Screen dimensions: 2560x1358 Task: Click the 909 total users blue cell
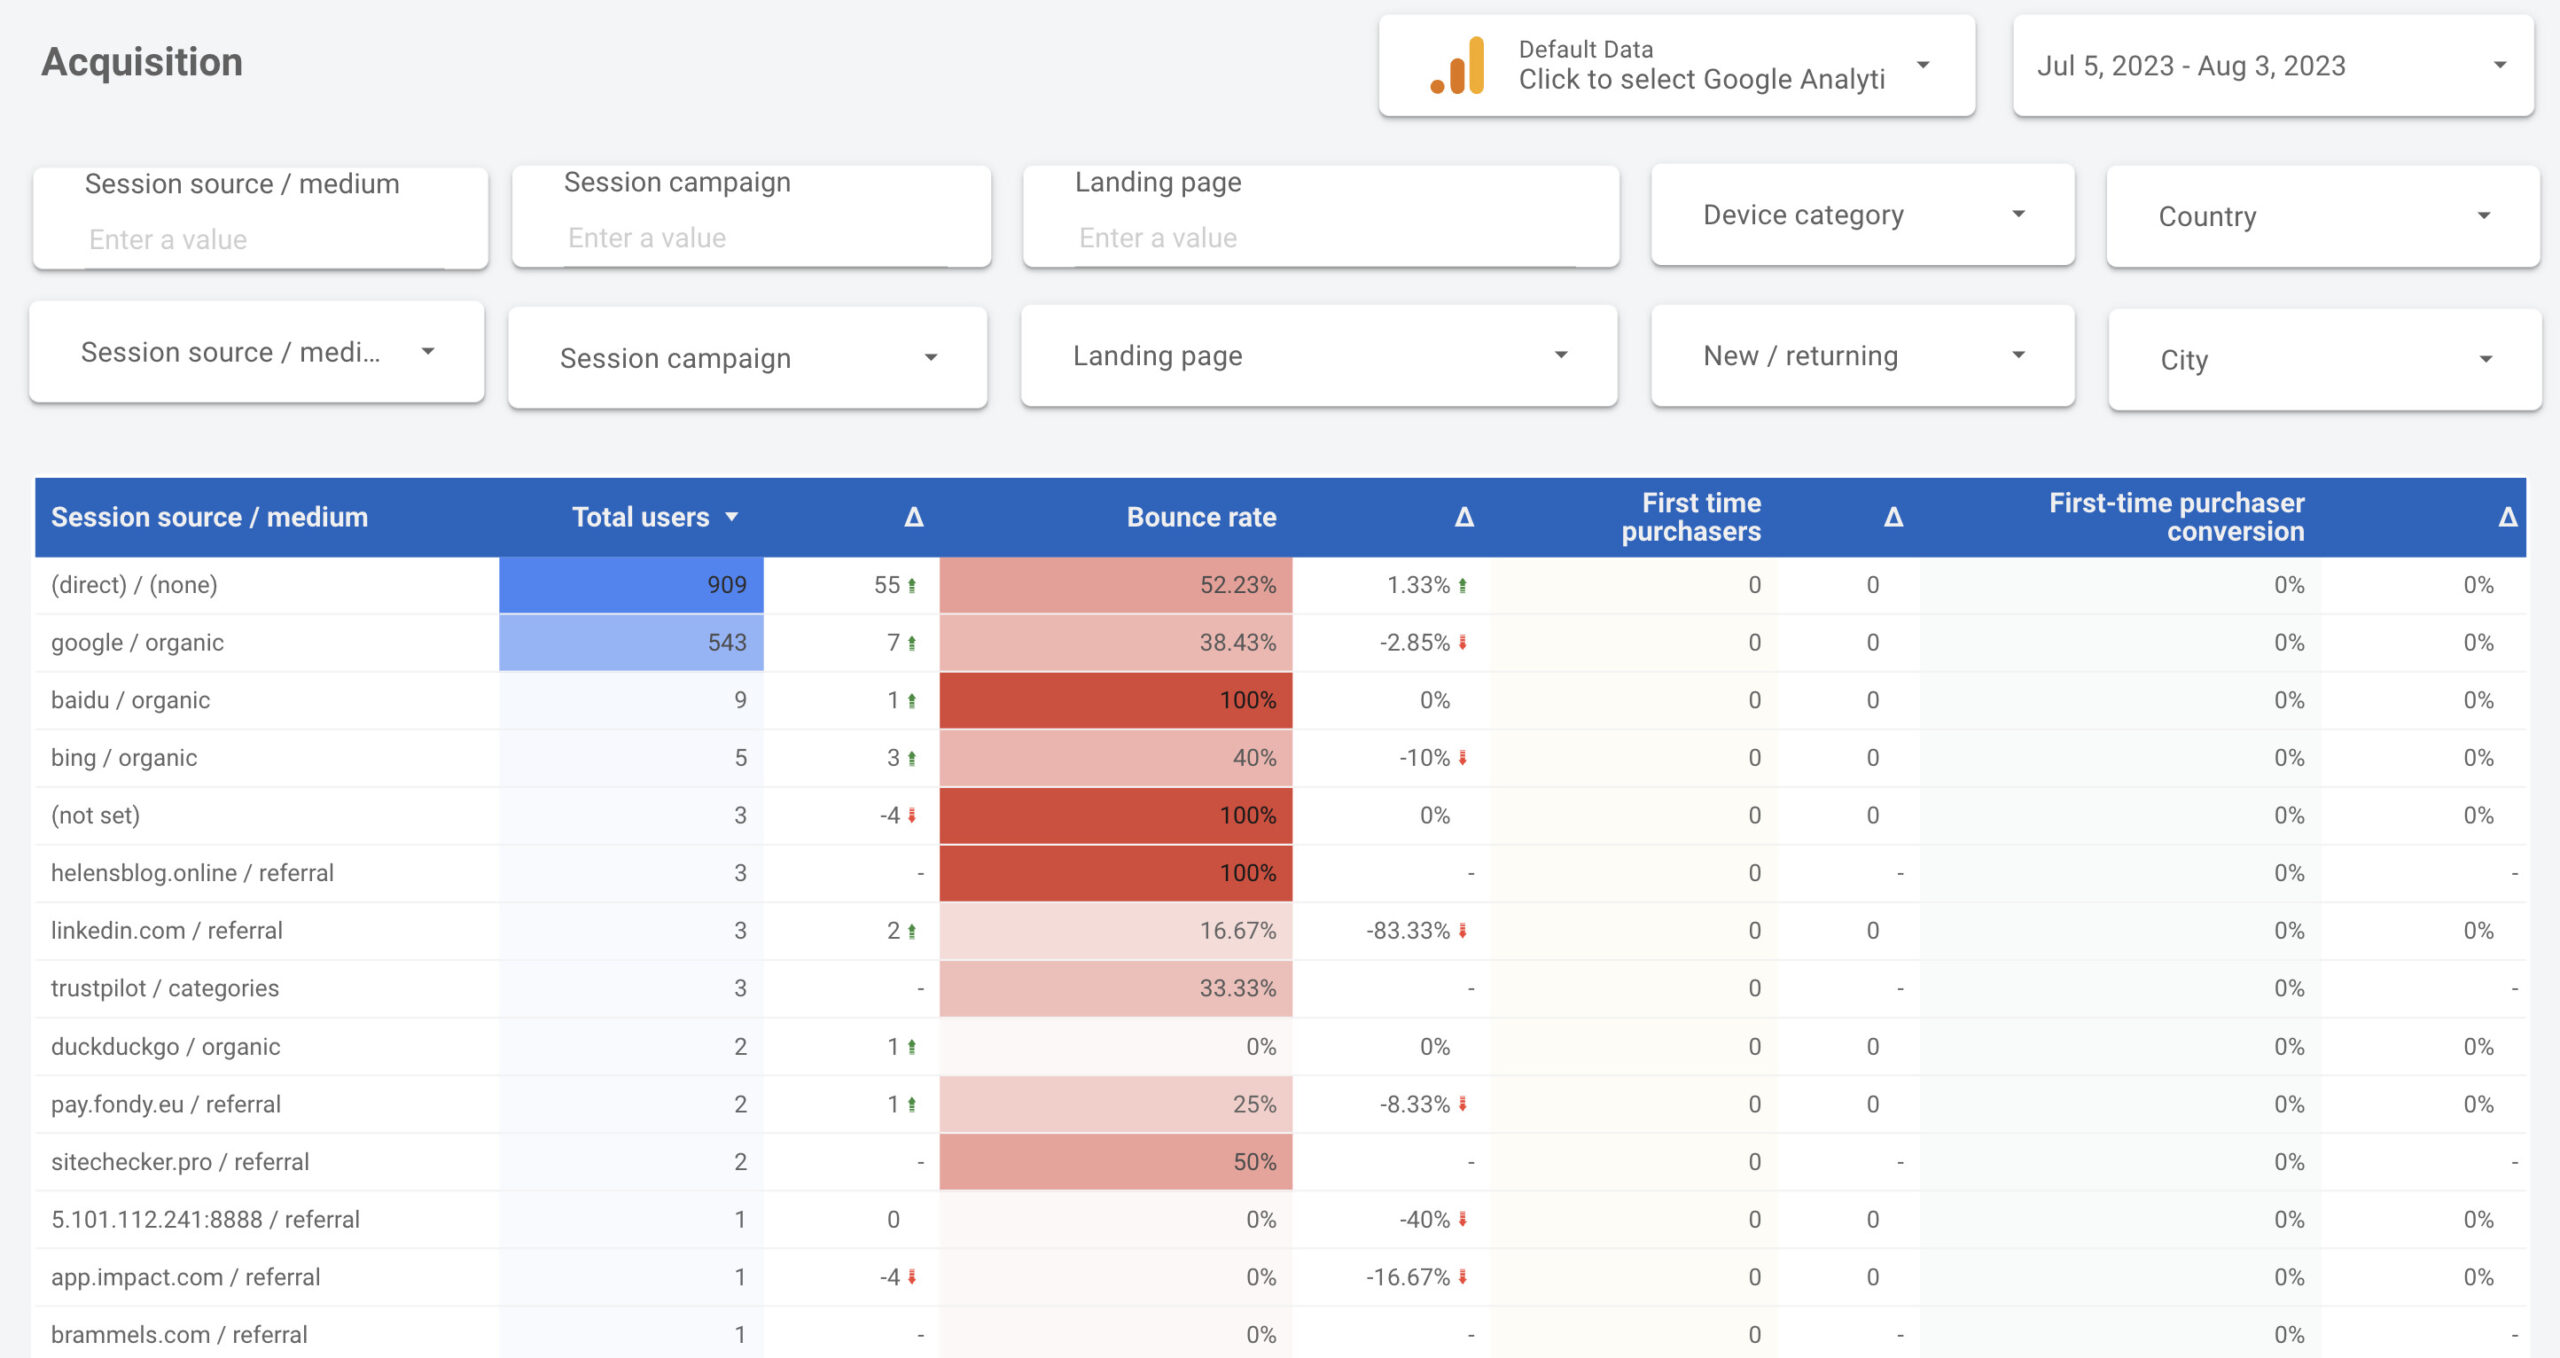631,585
